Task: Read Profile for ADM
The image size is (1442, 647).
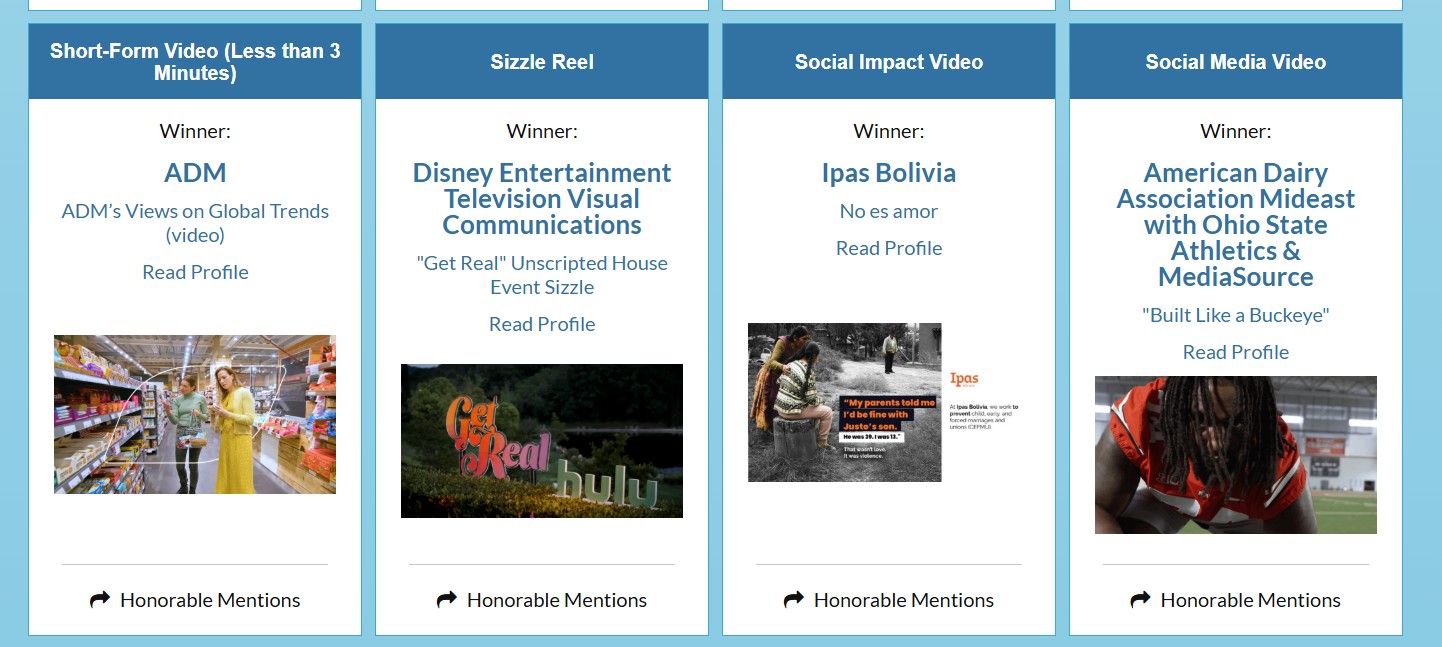Action: pyautogui.click(x=195, y=272)
